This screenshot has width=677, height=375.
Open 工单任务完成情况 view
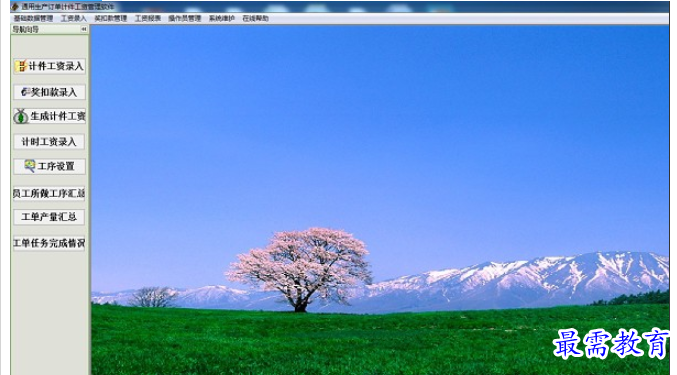point(49,243)
